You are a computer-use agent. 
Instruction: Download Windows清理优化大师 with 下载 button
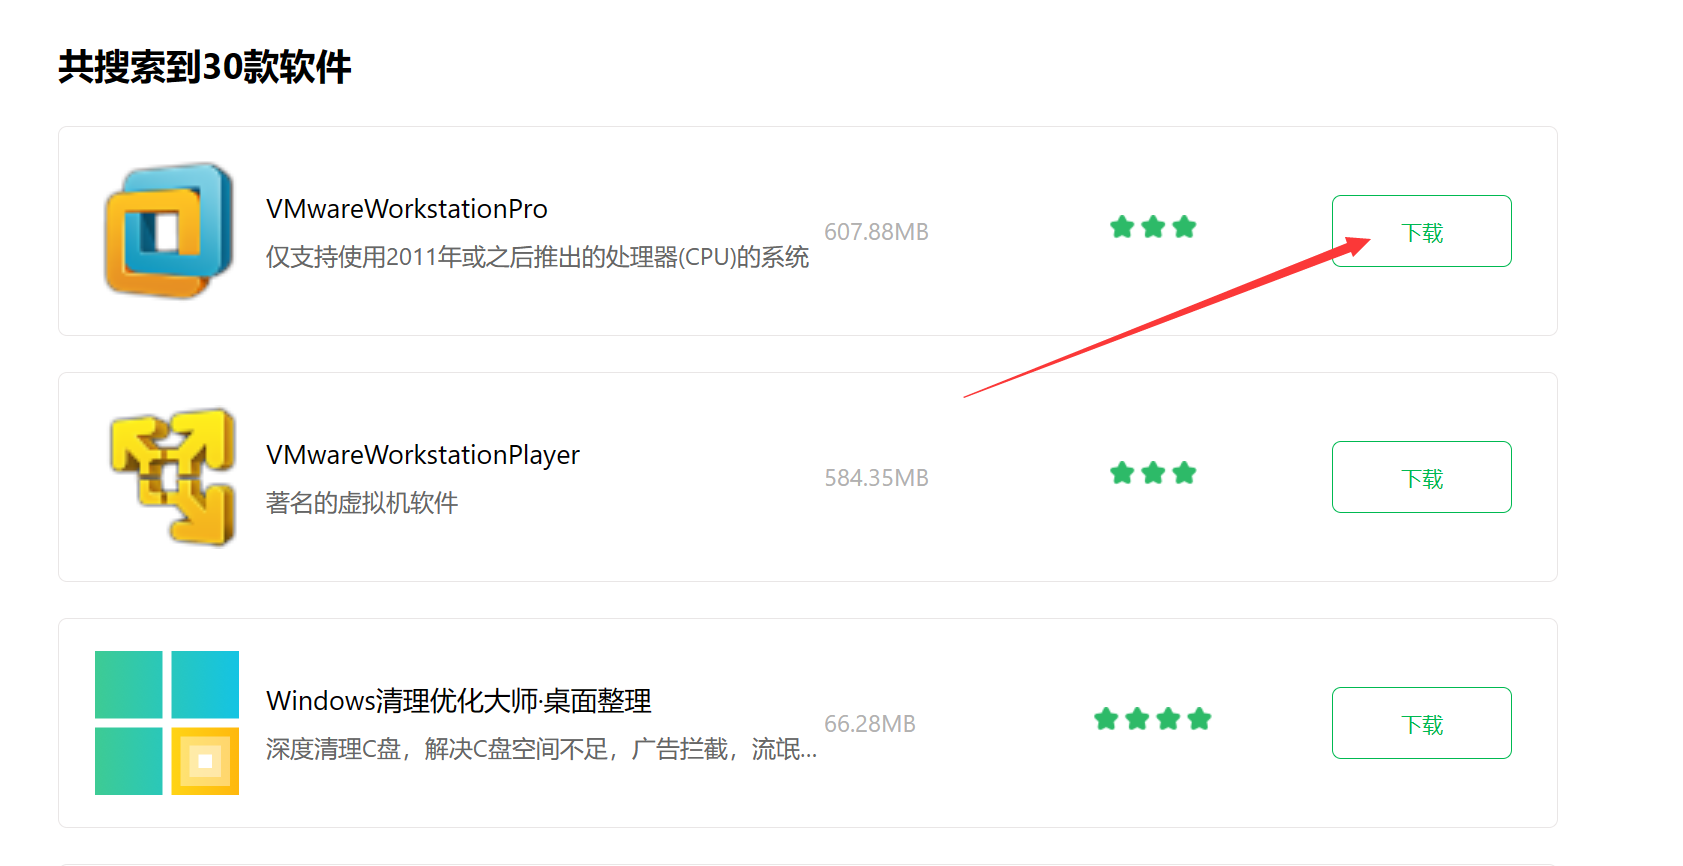tap(1421, 723)
